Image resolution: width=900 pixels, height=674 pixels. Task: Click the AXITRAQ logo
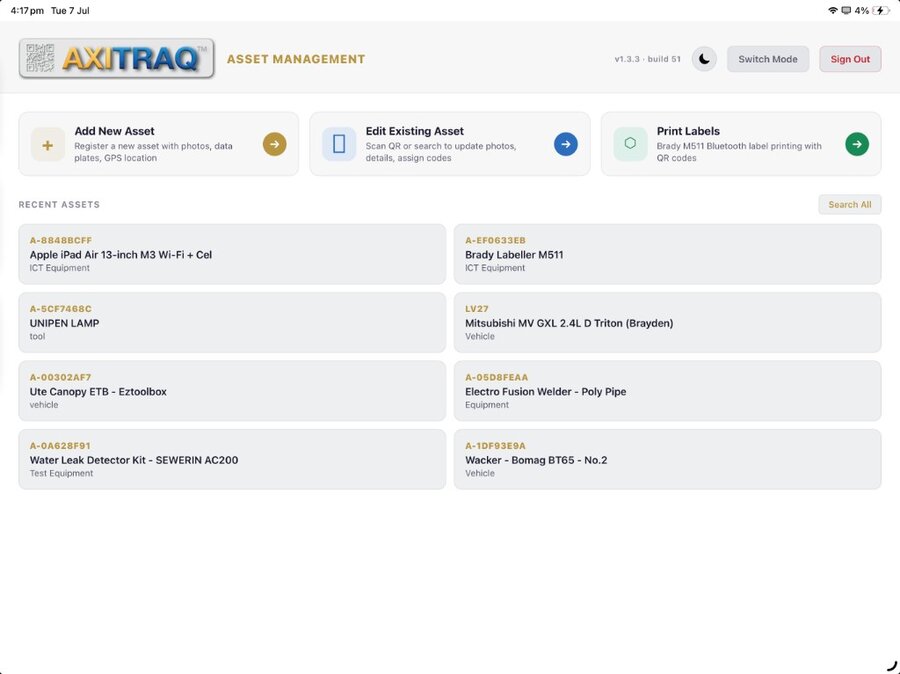117,59
